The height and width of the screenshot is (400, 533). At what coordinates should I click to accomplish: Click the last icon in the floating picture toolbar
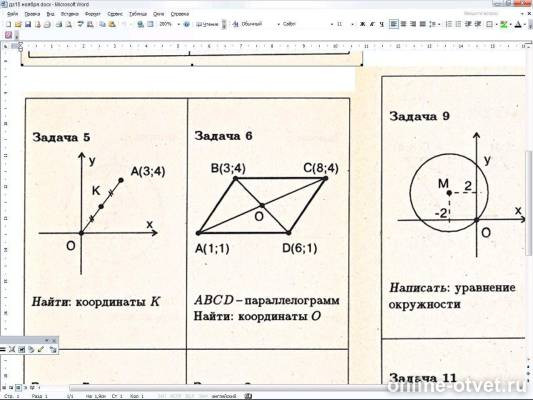(53, 349)
